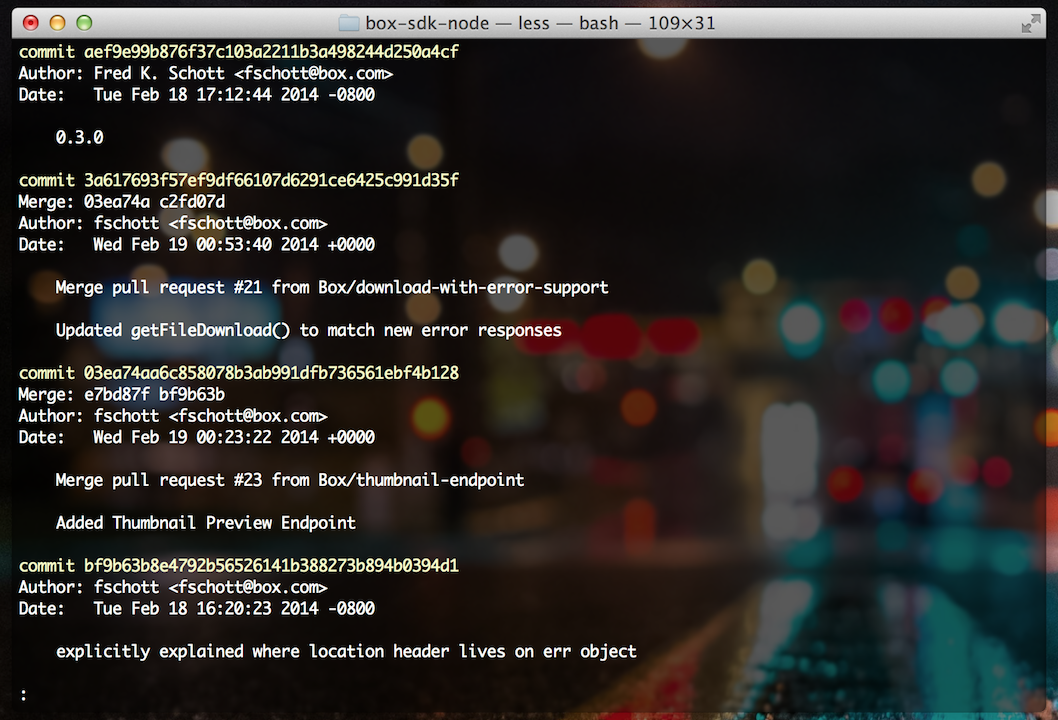
Task: Click the yellow minimize window button
Action: [x=57, y=23]
